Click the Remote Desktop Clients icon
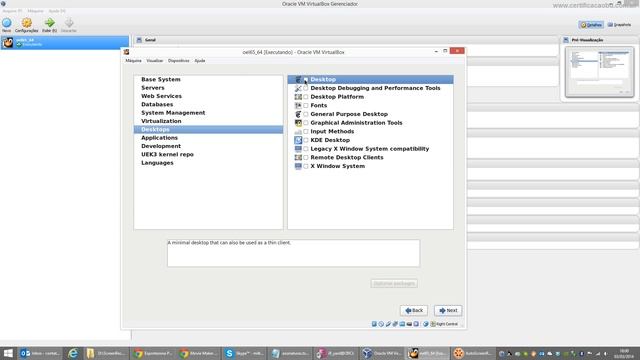This screenshot has height=360, width=640. pos(298,158)
